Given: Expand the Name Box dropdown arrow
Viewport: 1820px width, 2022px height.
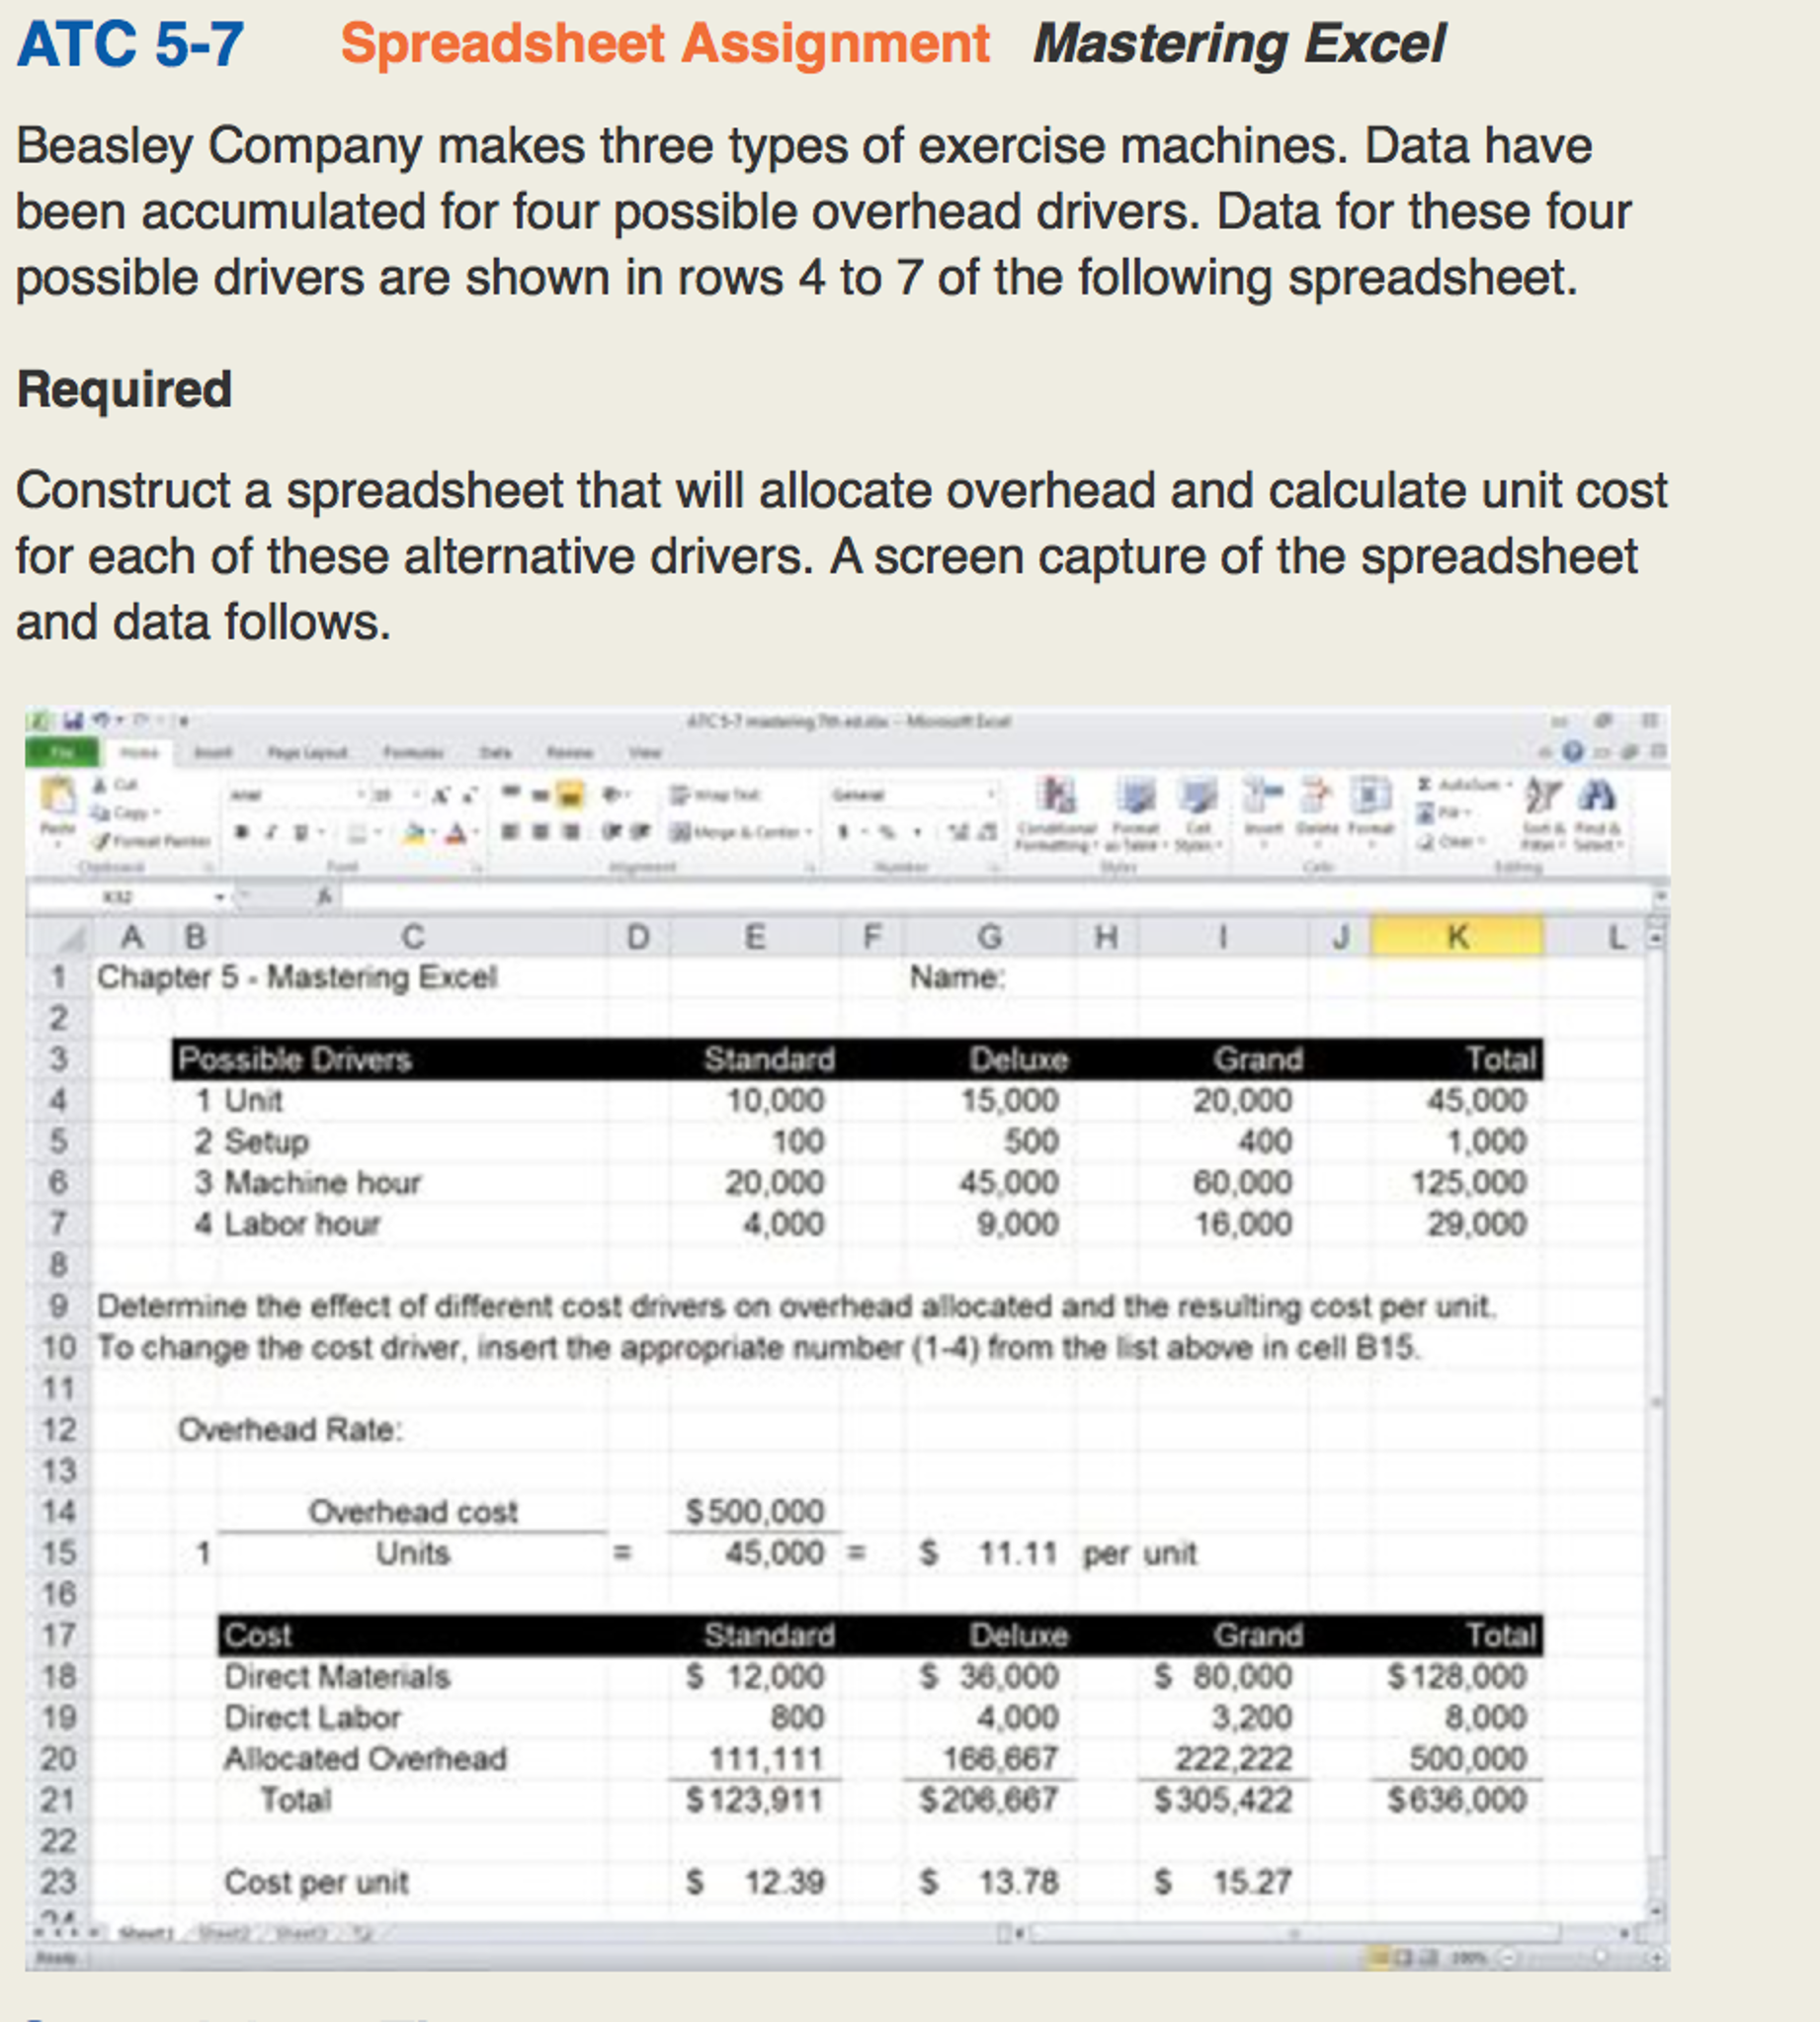Looking at the screenshot, I should pos(220,897).
